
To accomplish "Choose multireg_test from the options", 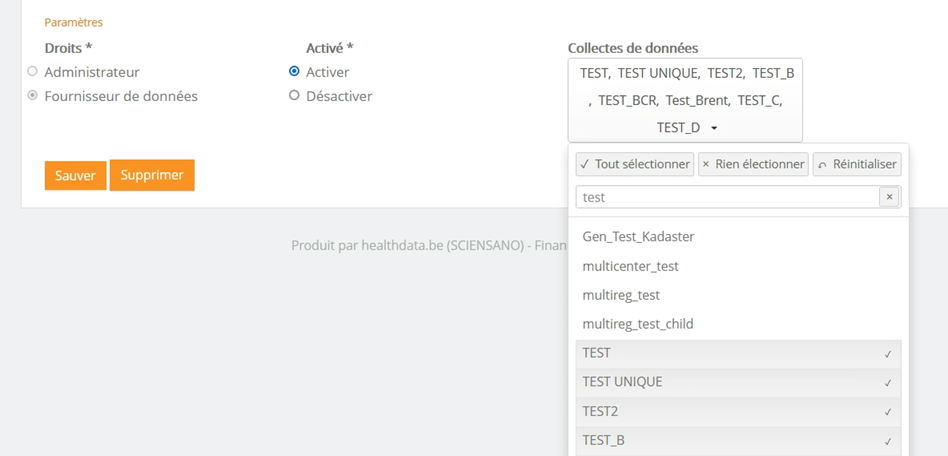I will pyautogui.click(x=621, y=295).
